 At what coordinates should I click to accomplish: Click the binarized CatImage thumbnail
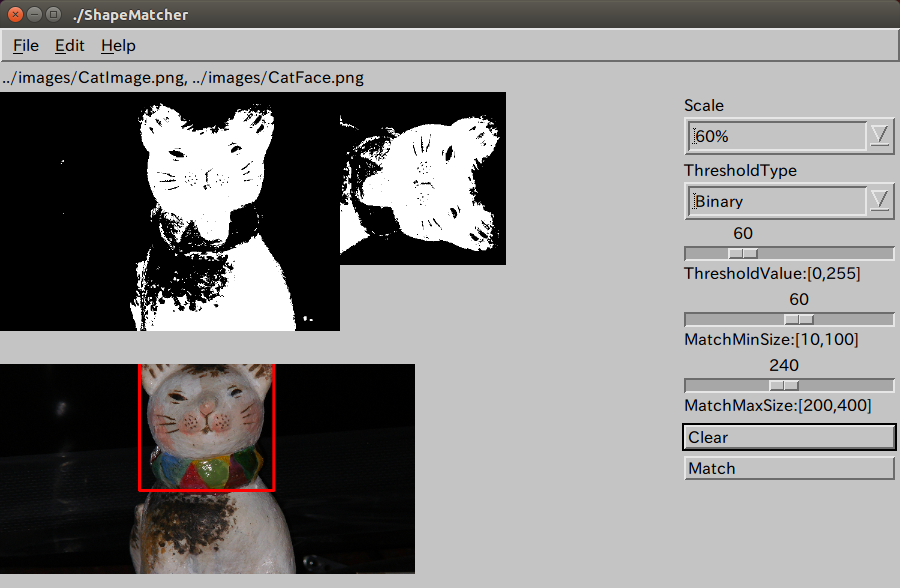click(x=170, y=211)
